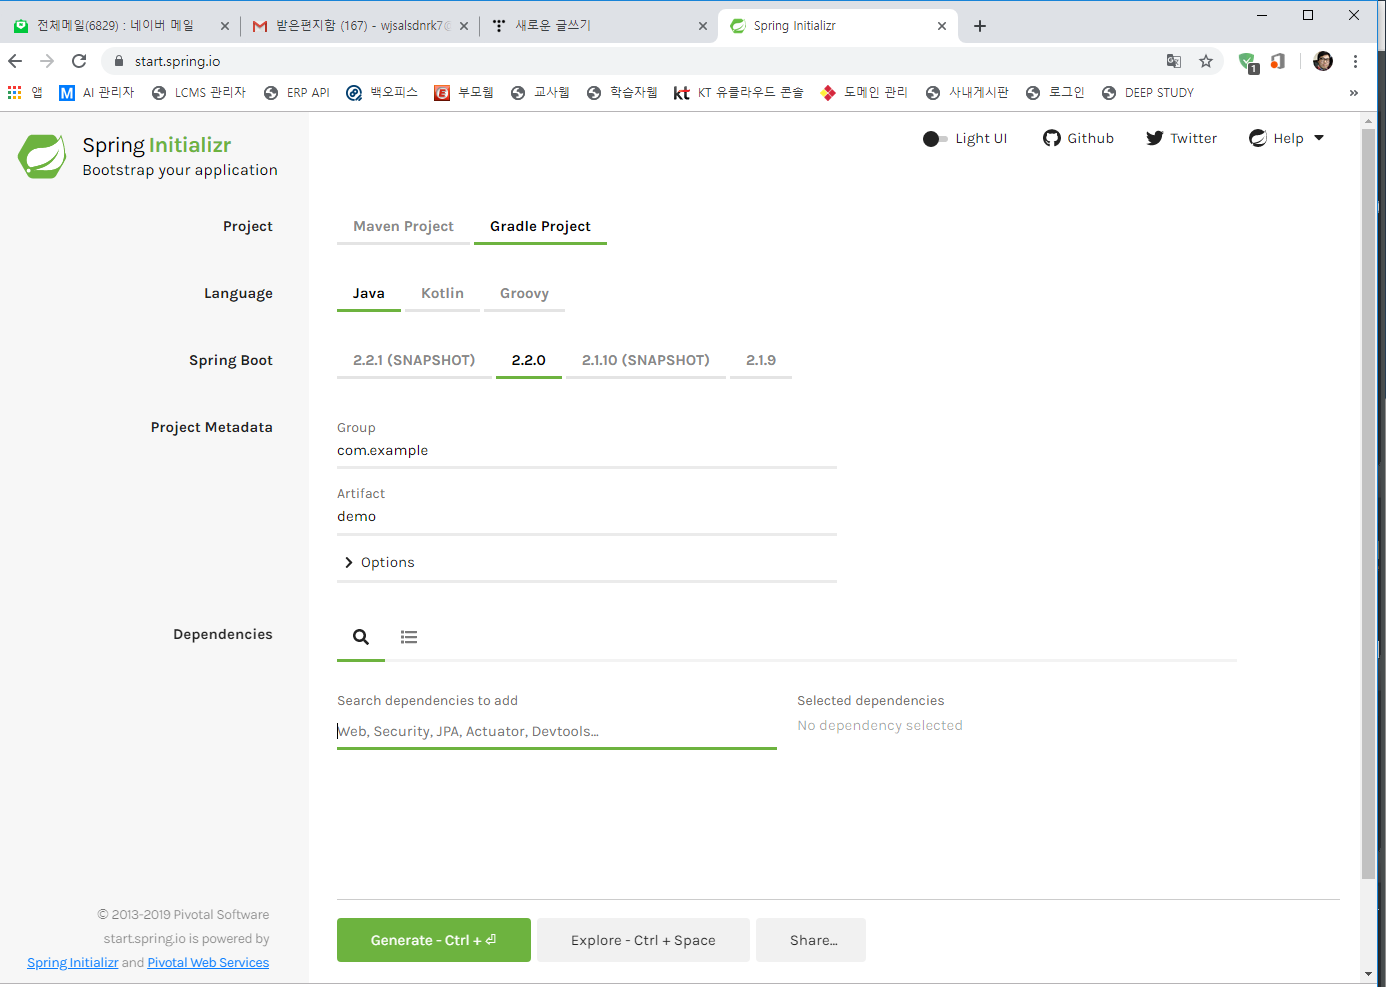Edit the Artifact field demo
Viewport: 1386px width, 987px height.
[x=587, y=517]
